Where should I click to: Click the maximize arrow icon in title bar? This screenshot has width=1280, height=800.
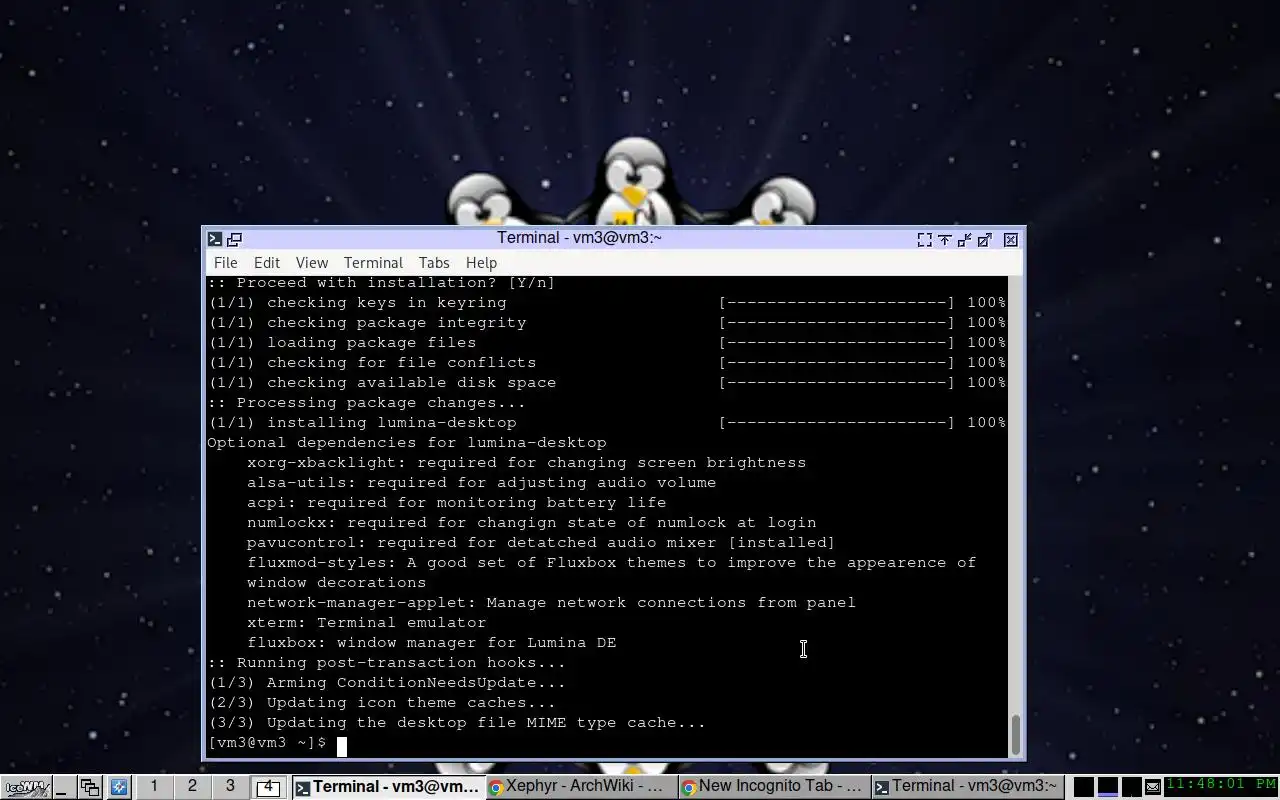pyautogui.click(x=985, y=240)
